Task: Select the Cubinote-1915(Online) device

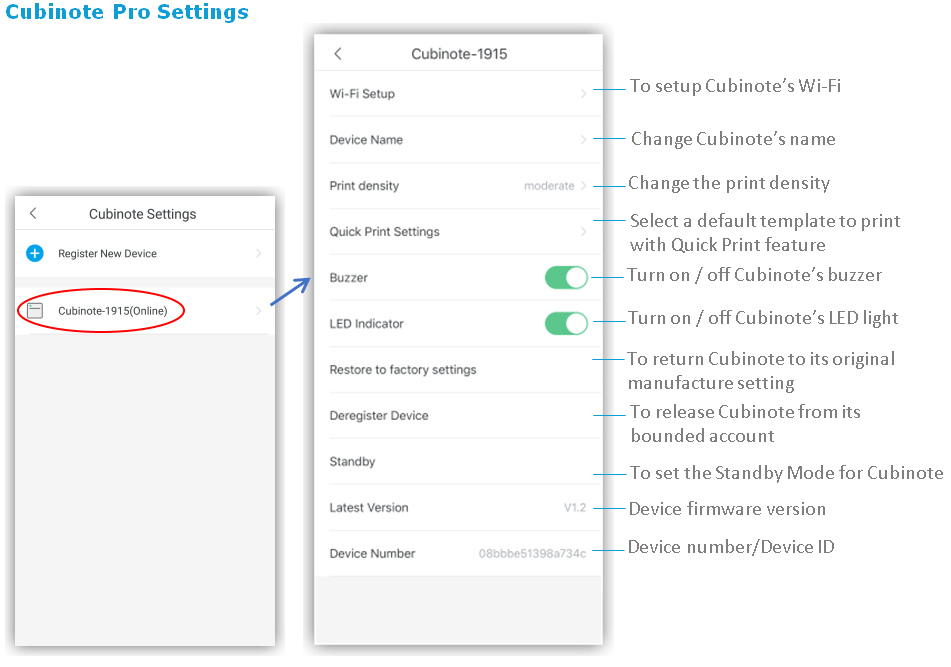Action: coord(145,310)
